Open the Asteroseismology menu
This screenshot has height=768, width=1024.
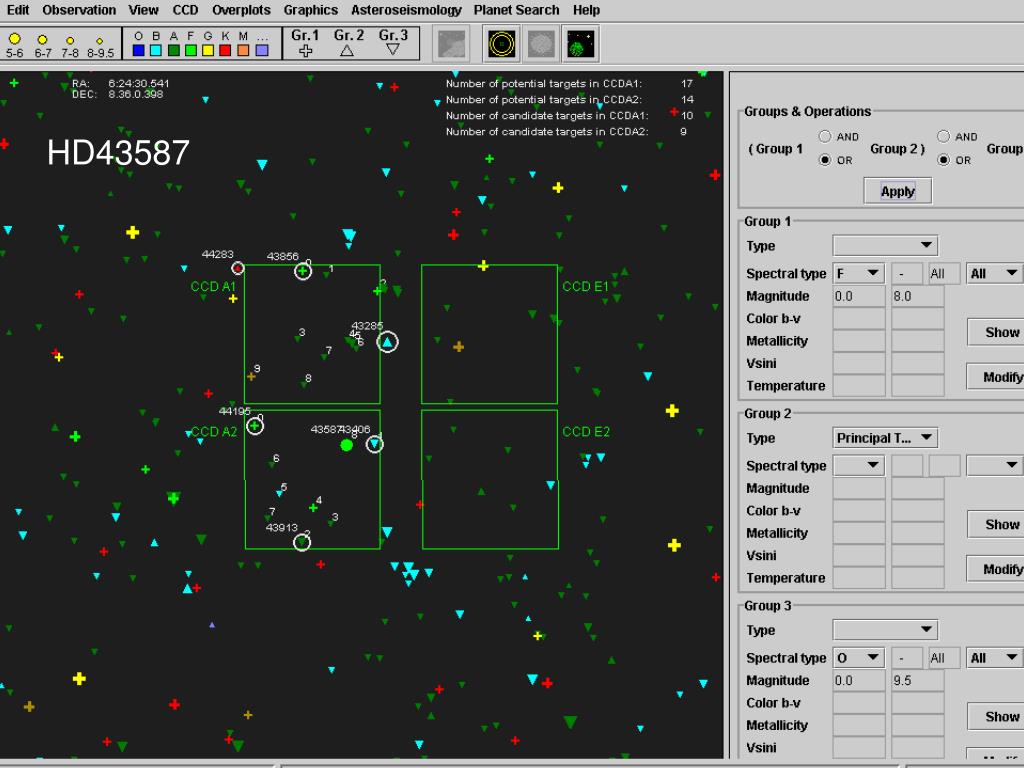(x=406, y=10)
